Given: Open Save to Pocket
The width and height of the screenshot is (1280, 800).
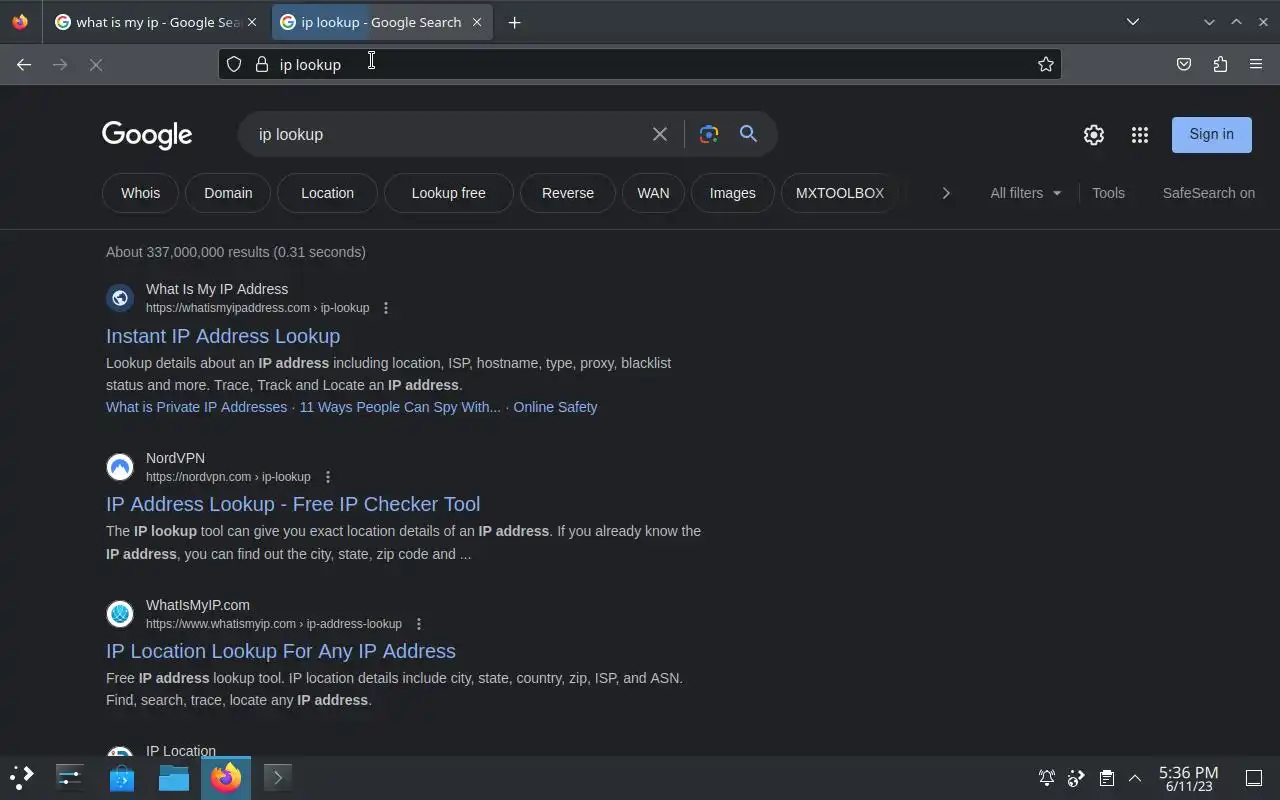Looking at the screenshot, I should click(1184, 64).
